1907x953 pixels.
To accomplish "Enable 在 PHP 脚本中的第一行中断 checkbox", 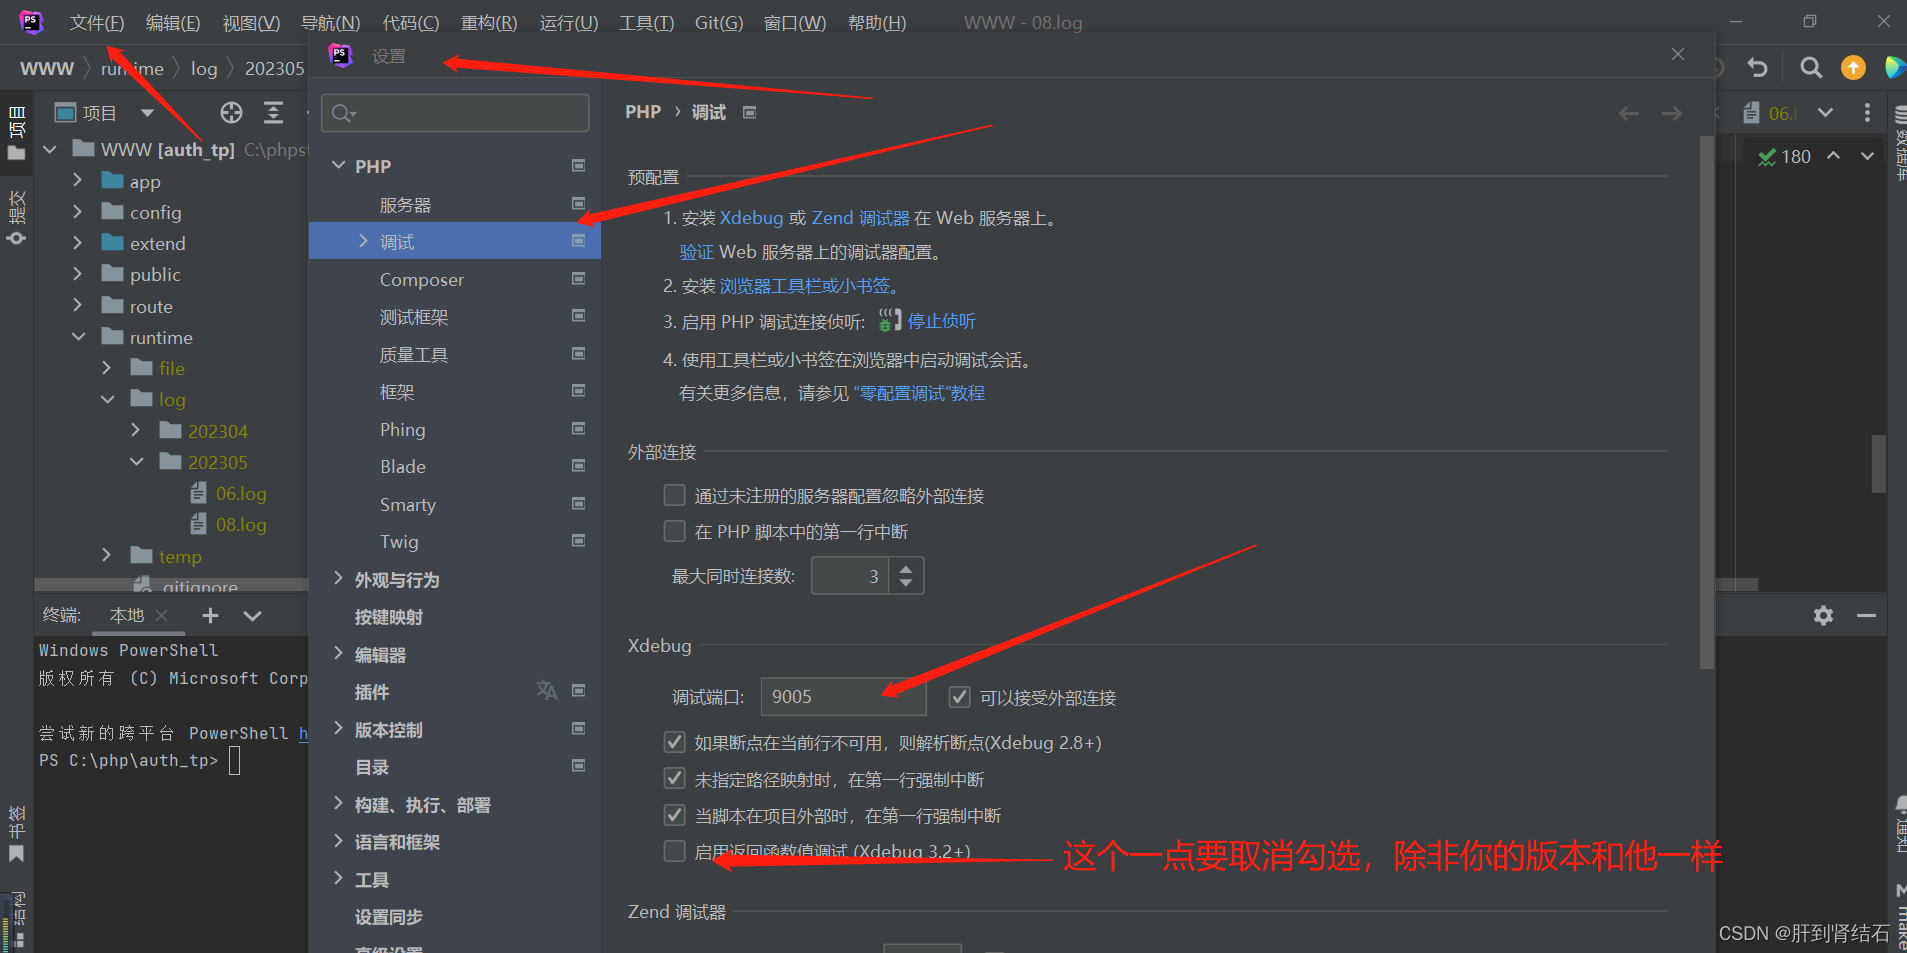I will coord(675,531).
